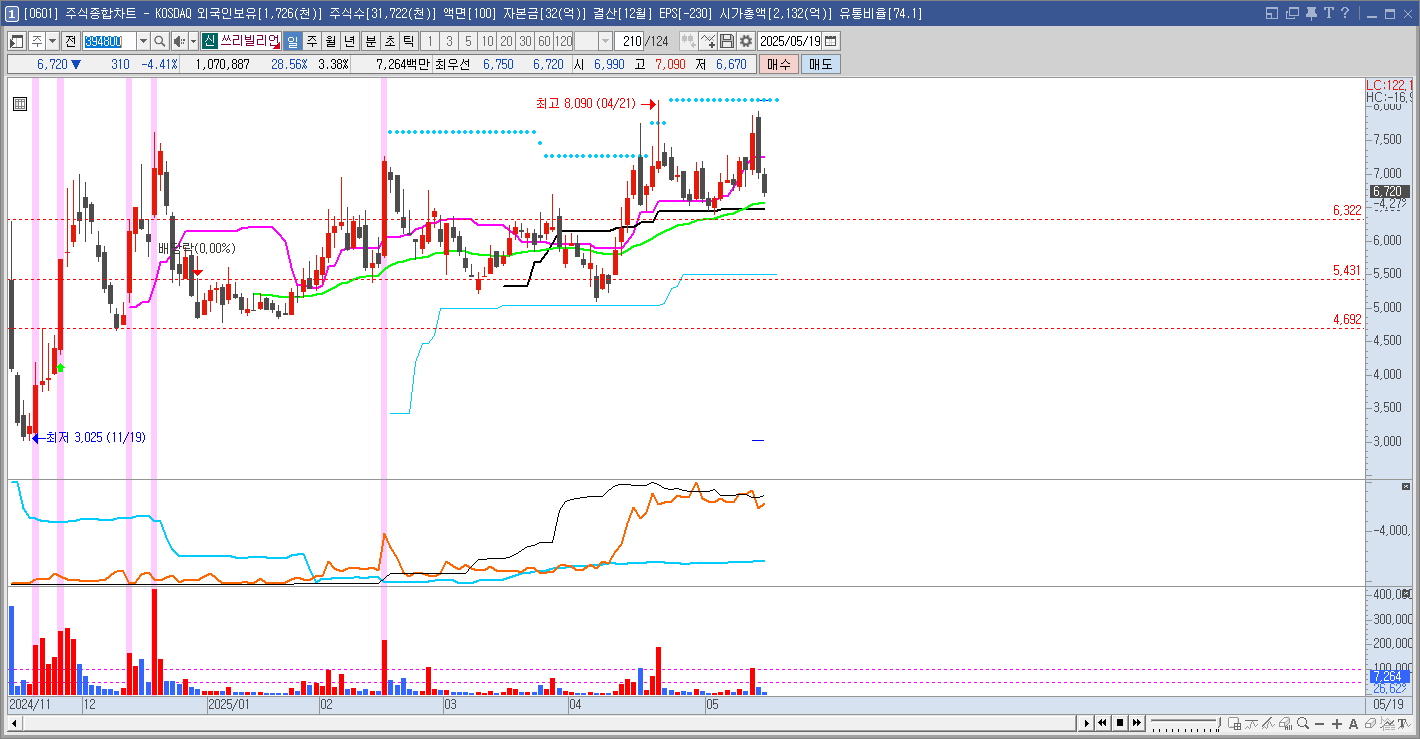Viewport: 1420px width, 739px height.
Task: Click the grid table icon on the chart
Action: coord(20,102)
